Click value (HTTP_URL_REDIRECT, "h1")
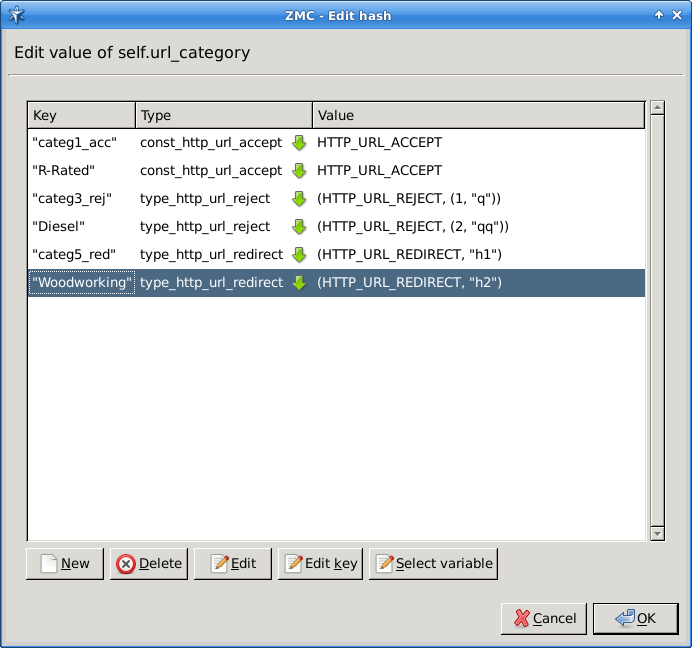The height and width of the screenshot is (648, 692). pyautogui.click(x=410, y=255)
